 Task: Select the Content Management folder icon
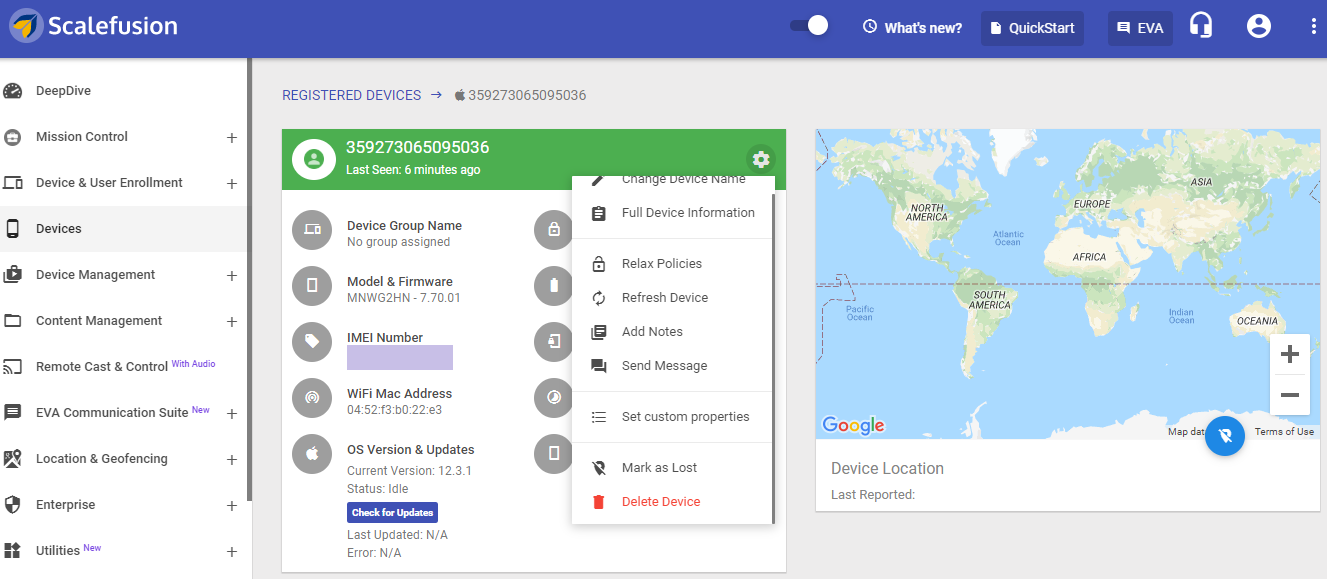pos(13,321)
